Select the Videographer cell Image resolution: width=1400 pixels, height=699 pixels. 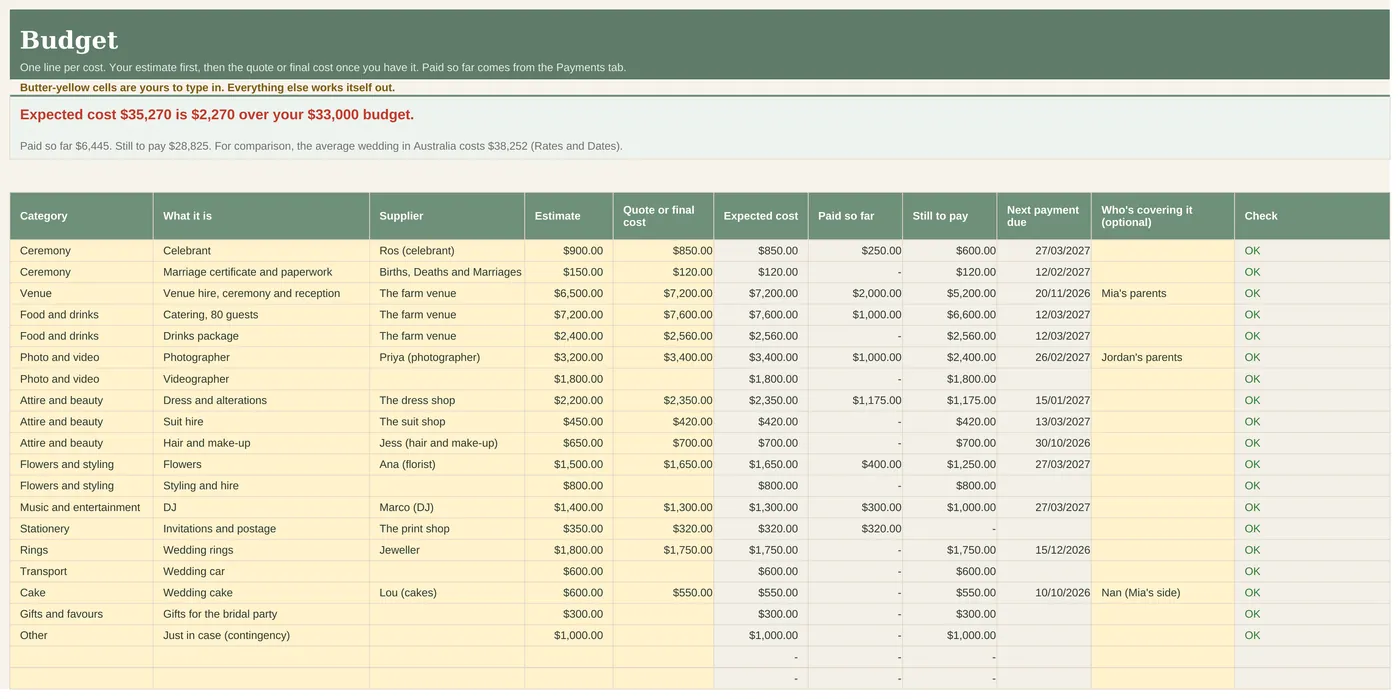[x=261, y=379]
